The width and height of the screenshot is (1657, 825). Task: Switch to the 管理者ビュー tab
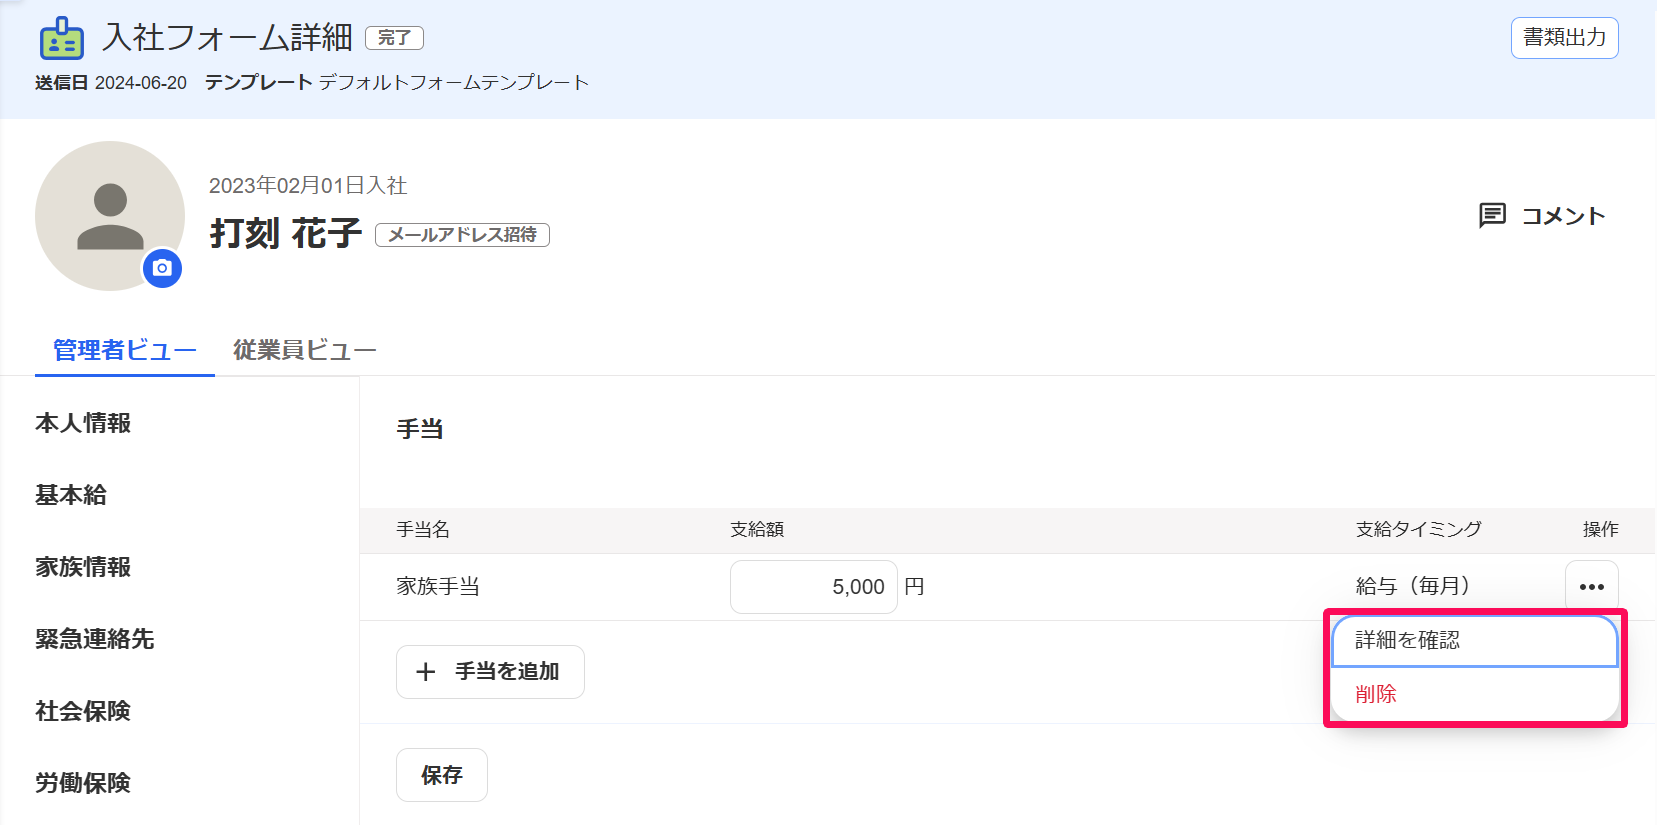coord(125,350)
